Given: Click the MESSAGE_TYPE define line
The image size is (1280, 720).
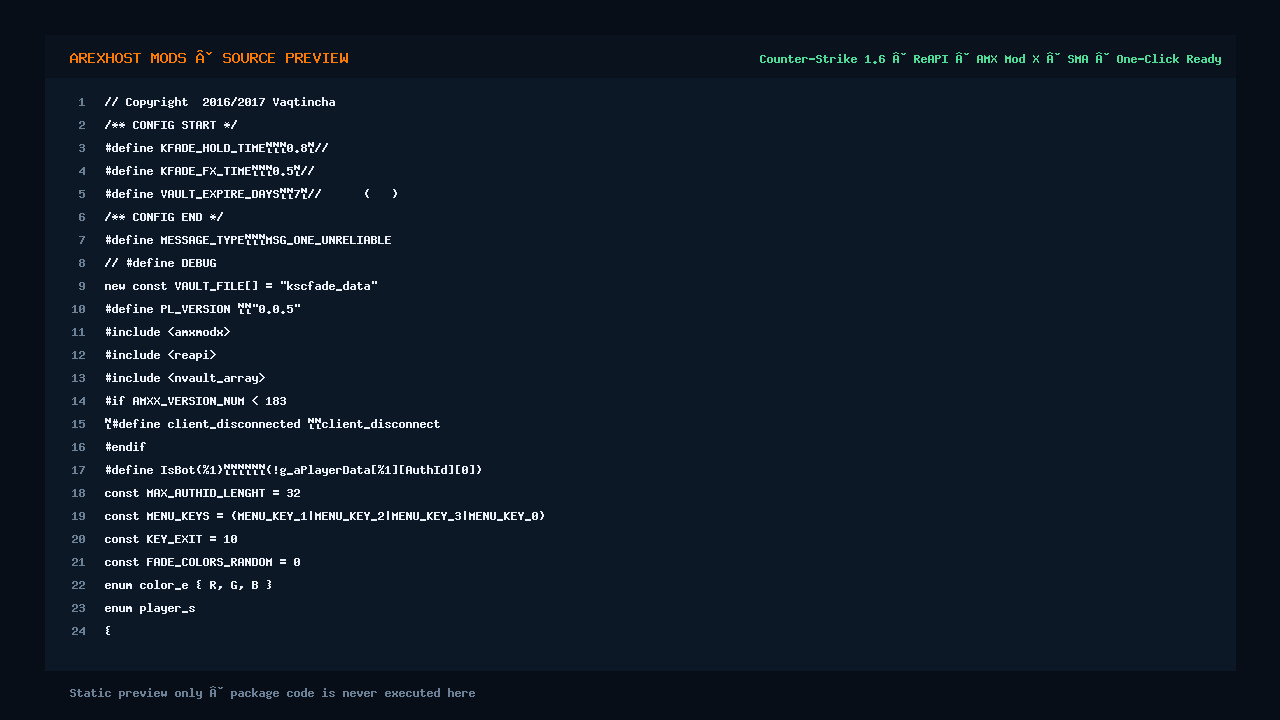Looking at the screenshot, I should pos(248,240).
